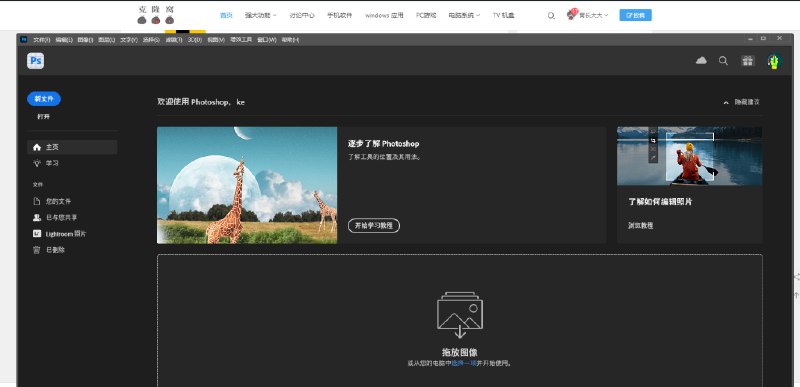800x387 pixels.
Task: Click the 克隆窝 website logo
Action: click(156, 15)
